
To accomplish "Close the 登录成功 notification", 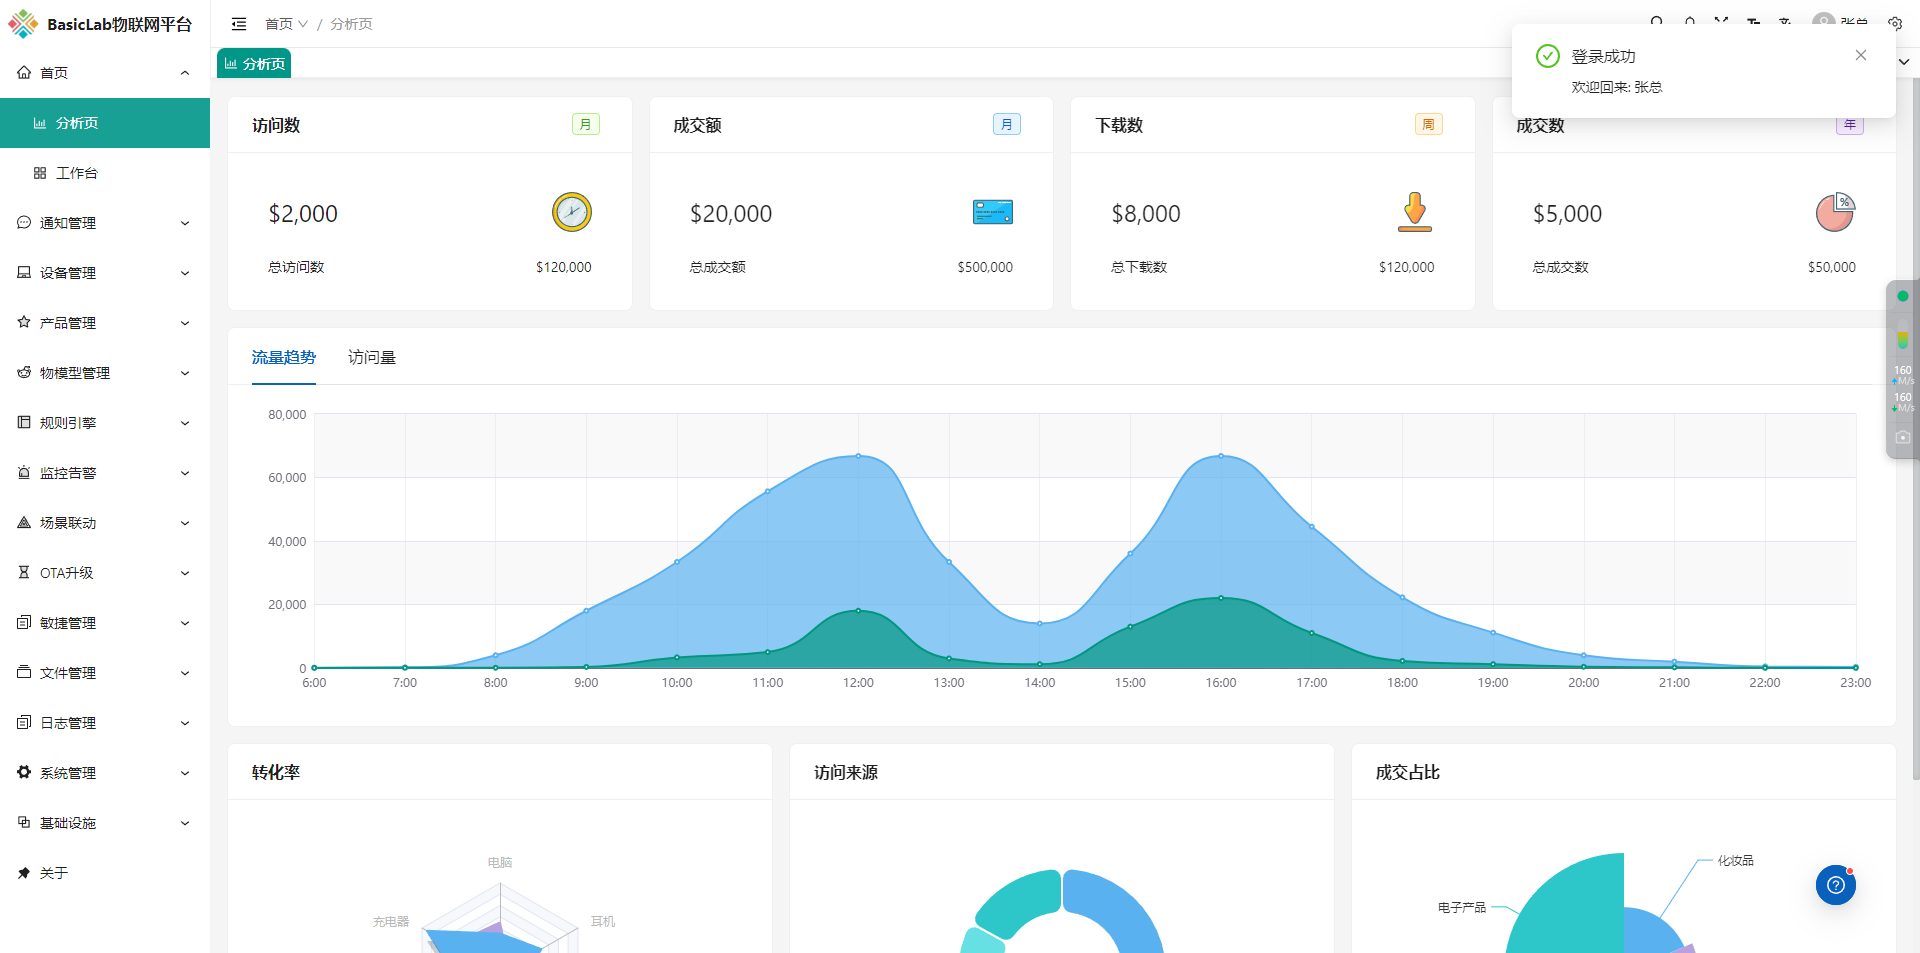I will click(x=1861, y=55).
